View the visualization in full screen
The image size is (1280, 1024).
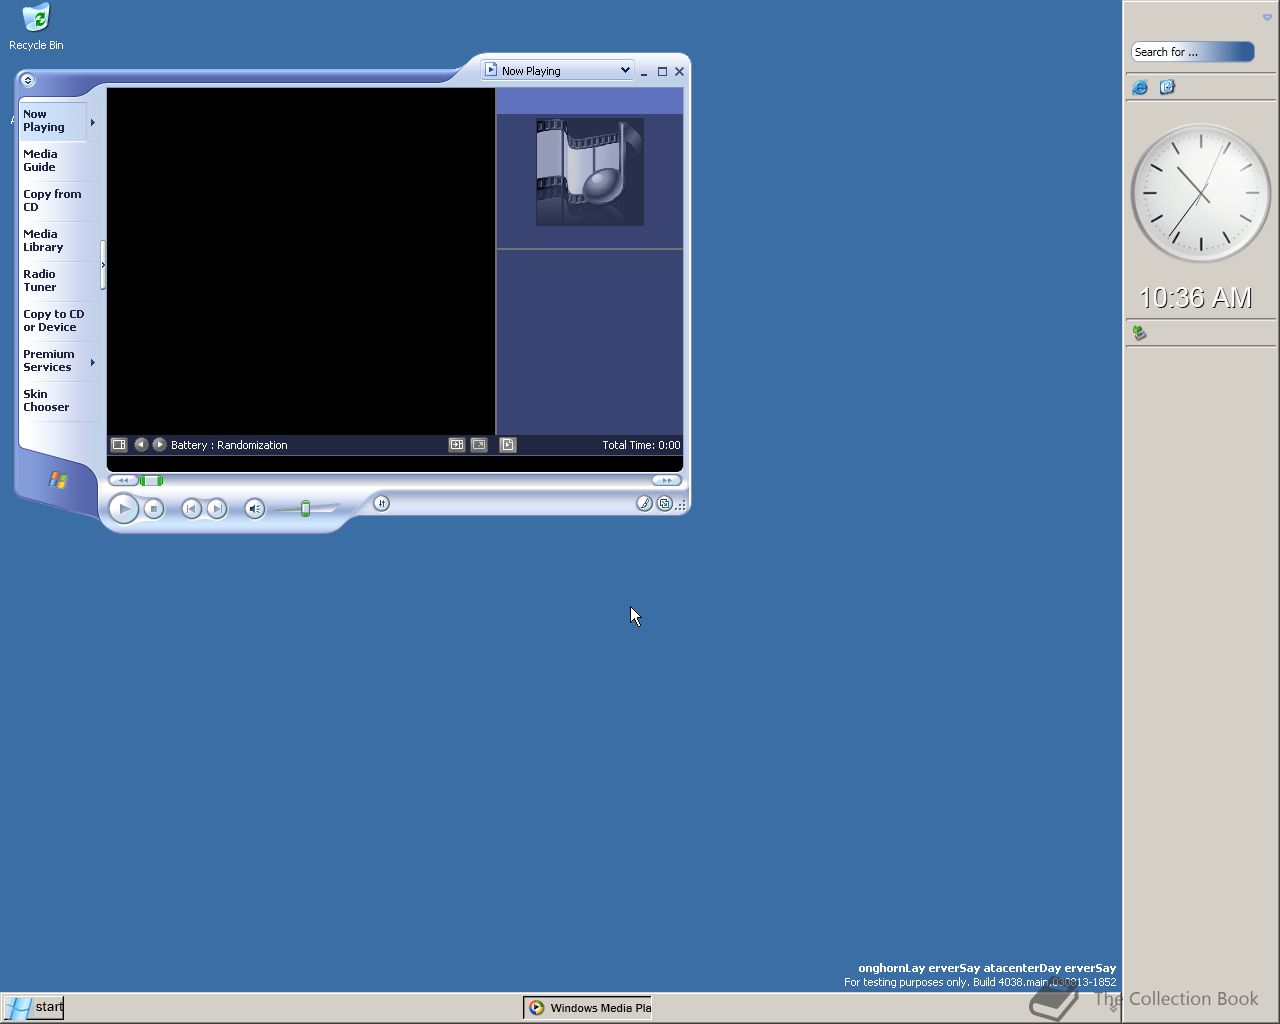pos(479,444)
